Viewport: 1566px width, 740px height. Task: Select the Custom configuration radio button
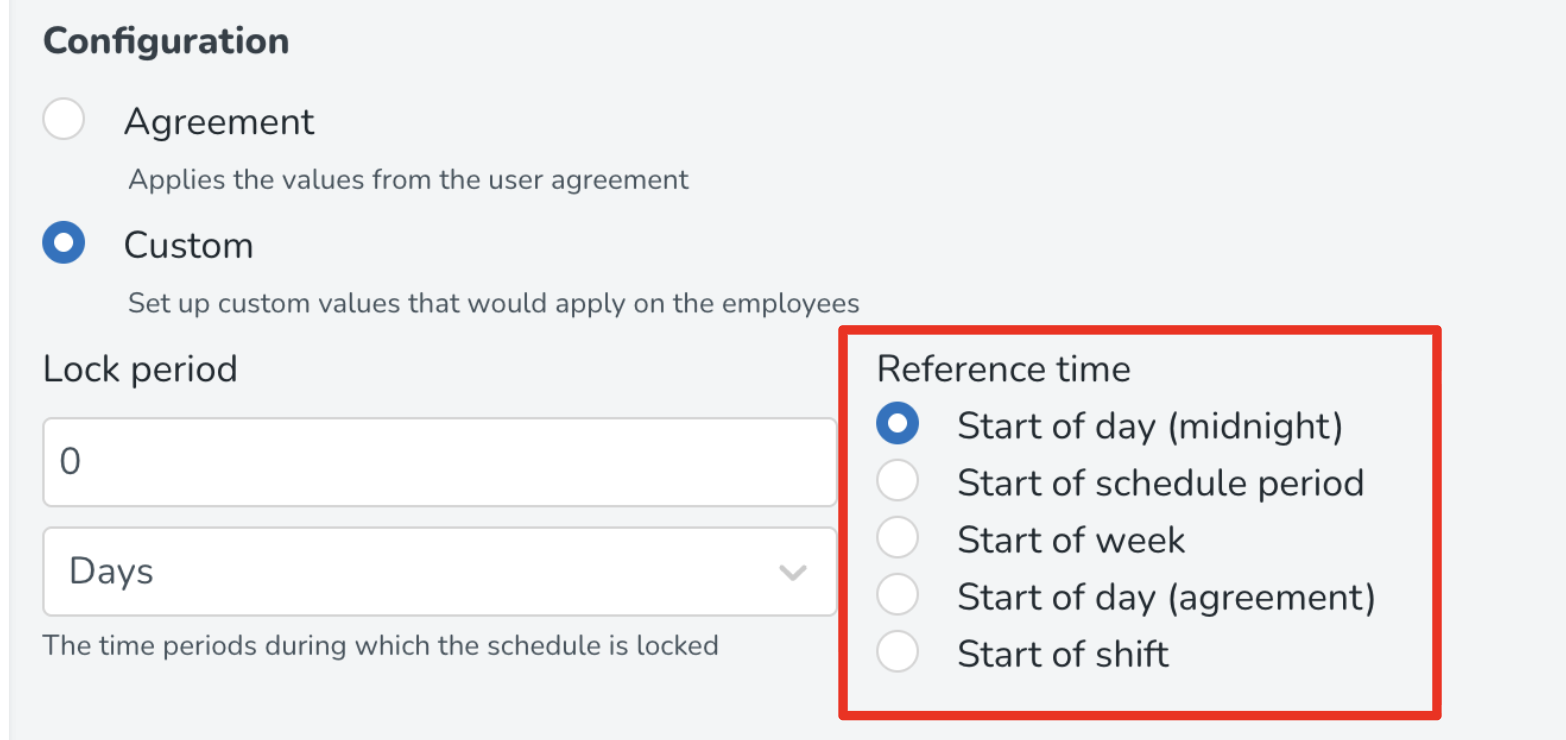(x=63, y=244)
